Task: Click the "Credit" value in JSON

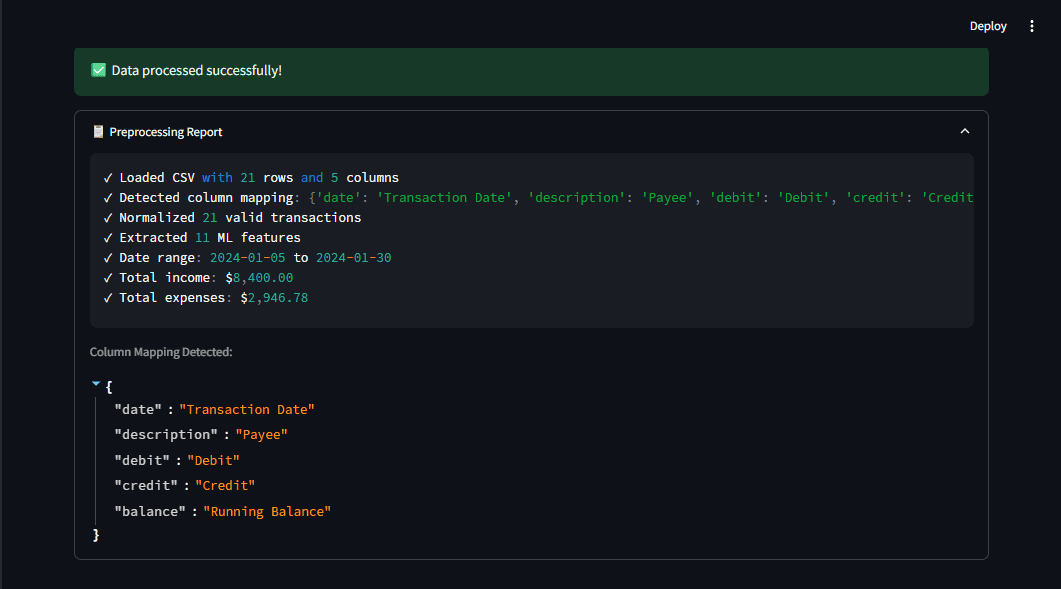Action: tap(225, 485)
